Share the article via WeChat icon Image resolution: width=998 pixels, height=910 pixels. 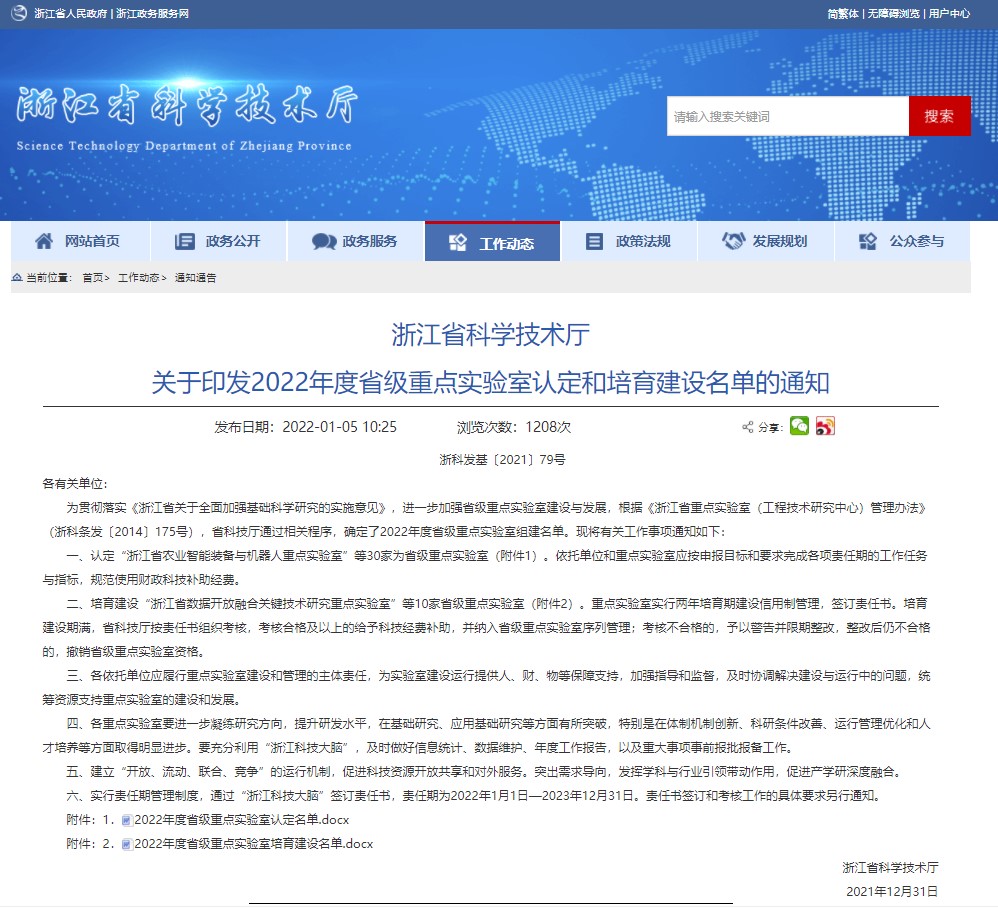(799, 426)
